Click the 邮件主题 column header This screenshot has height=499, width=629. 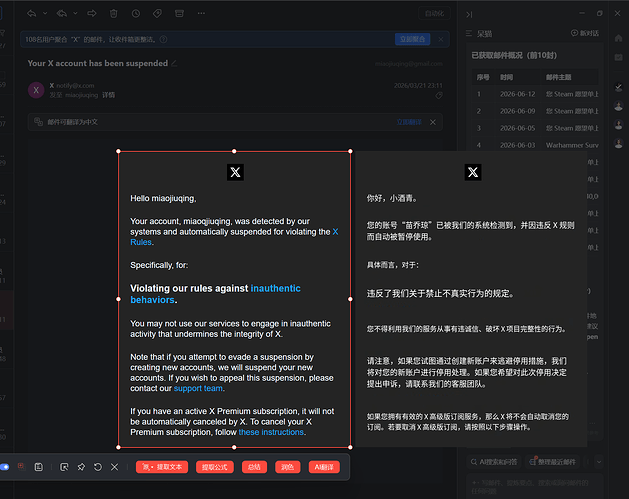click(558, 77)
